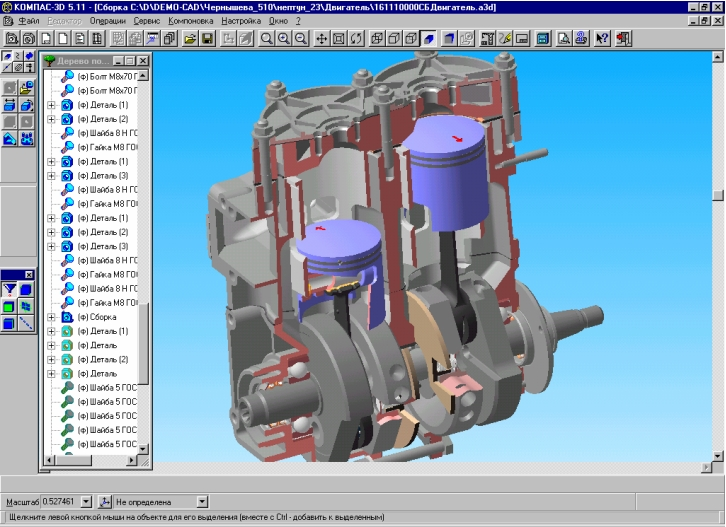Fit the whole model in view

338,38
